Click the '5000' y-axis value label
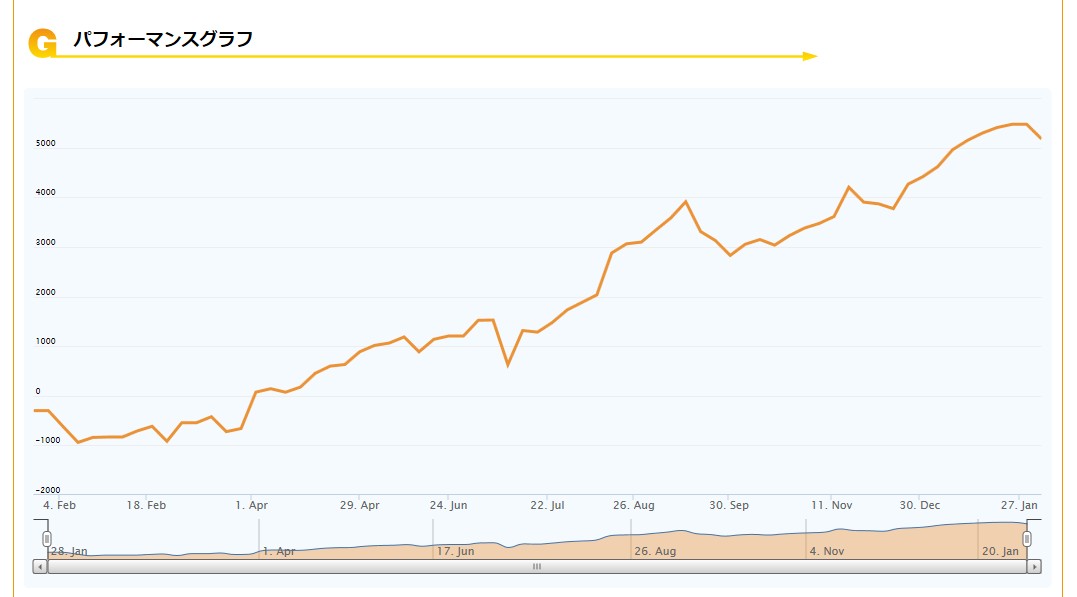This screenshot has width=1077, height=597. [46, 144]
